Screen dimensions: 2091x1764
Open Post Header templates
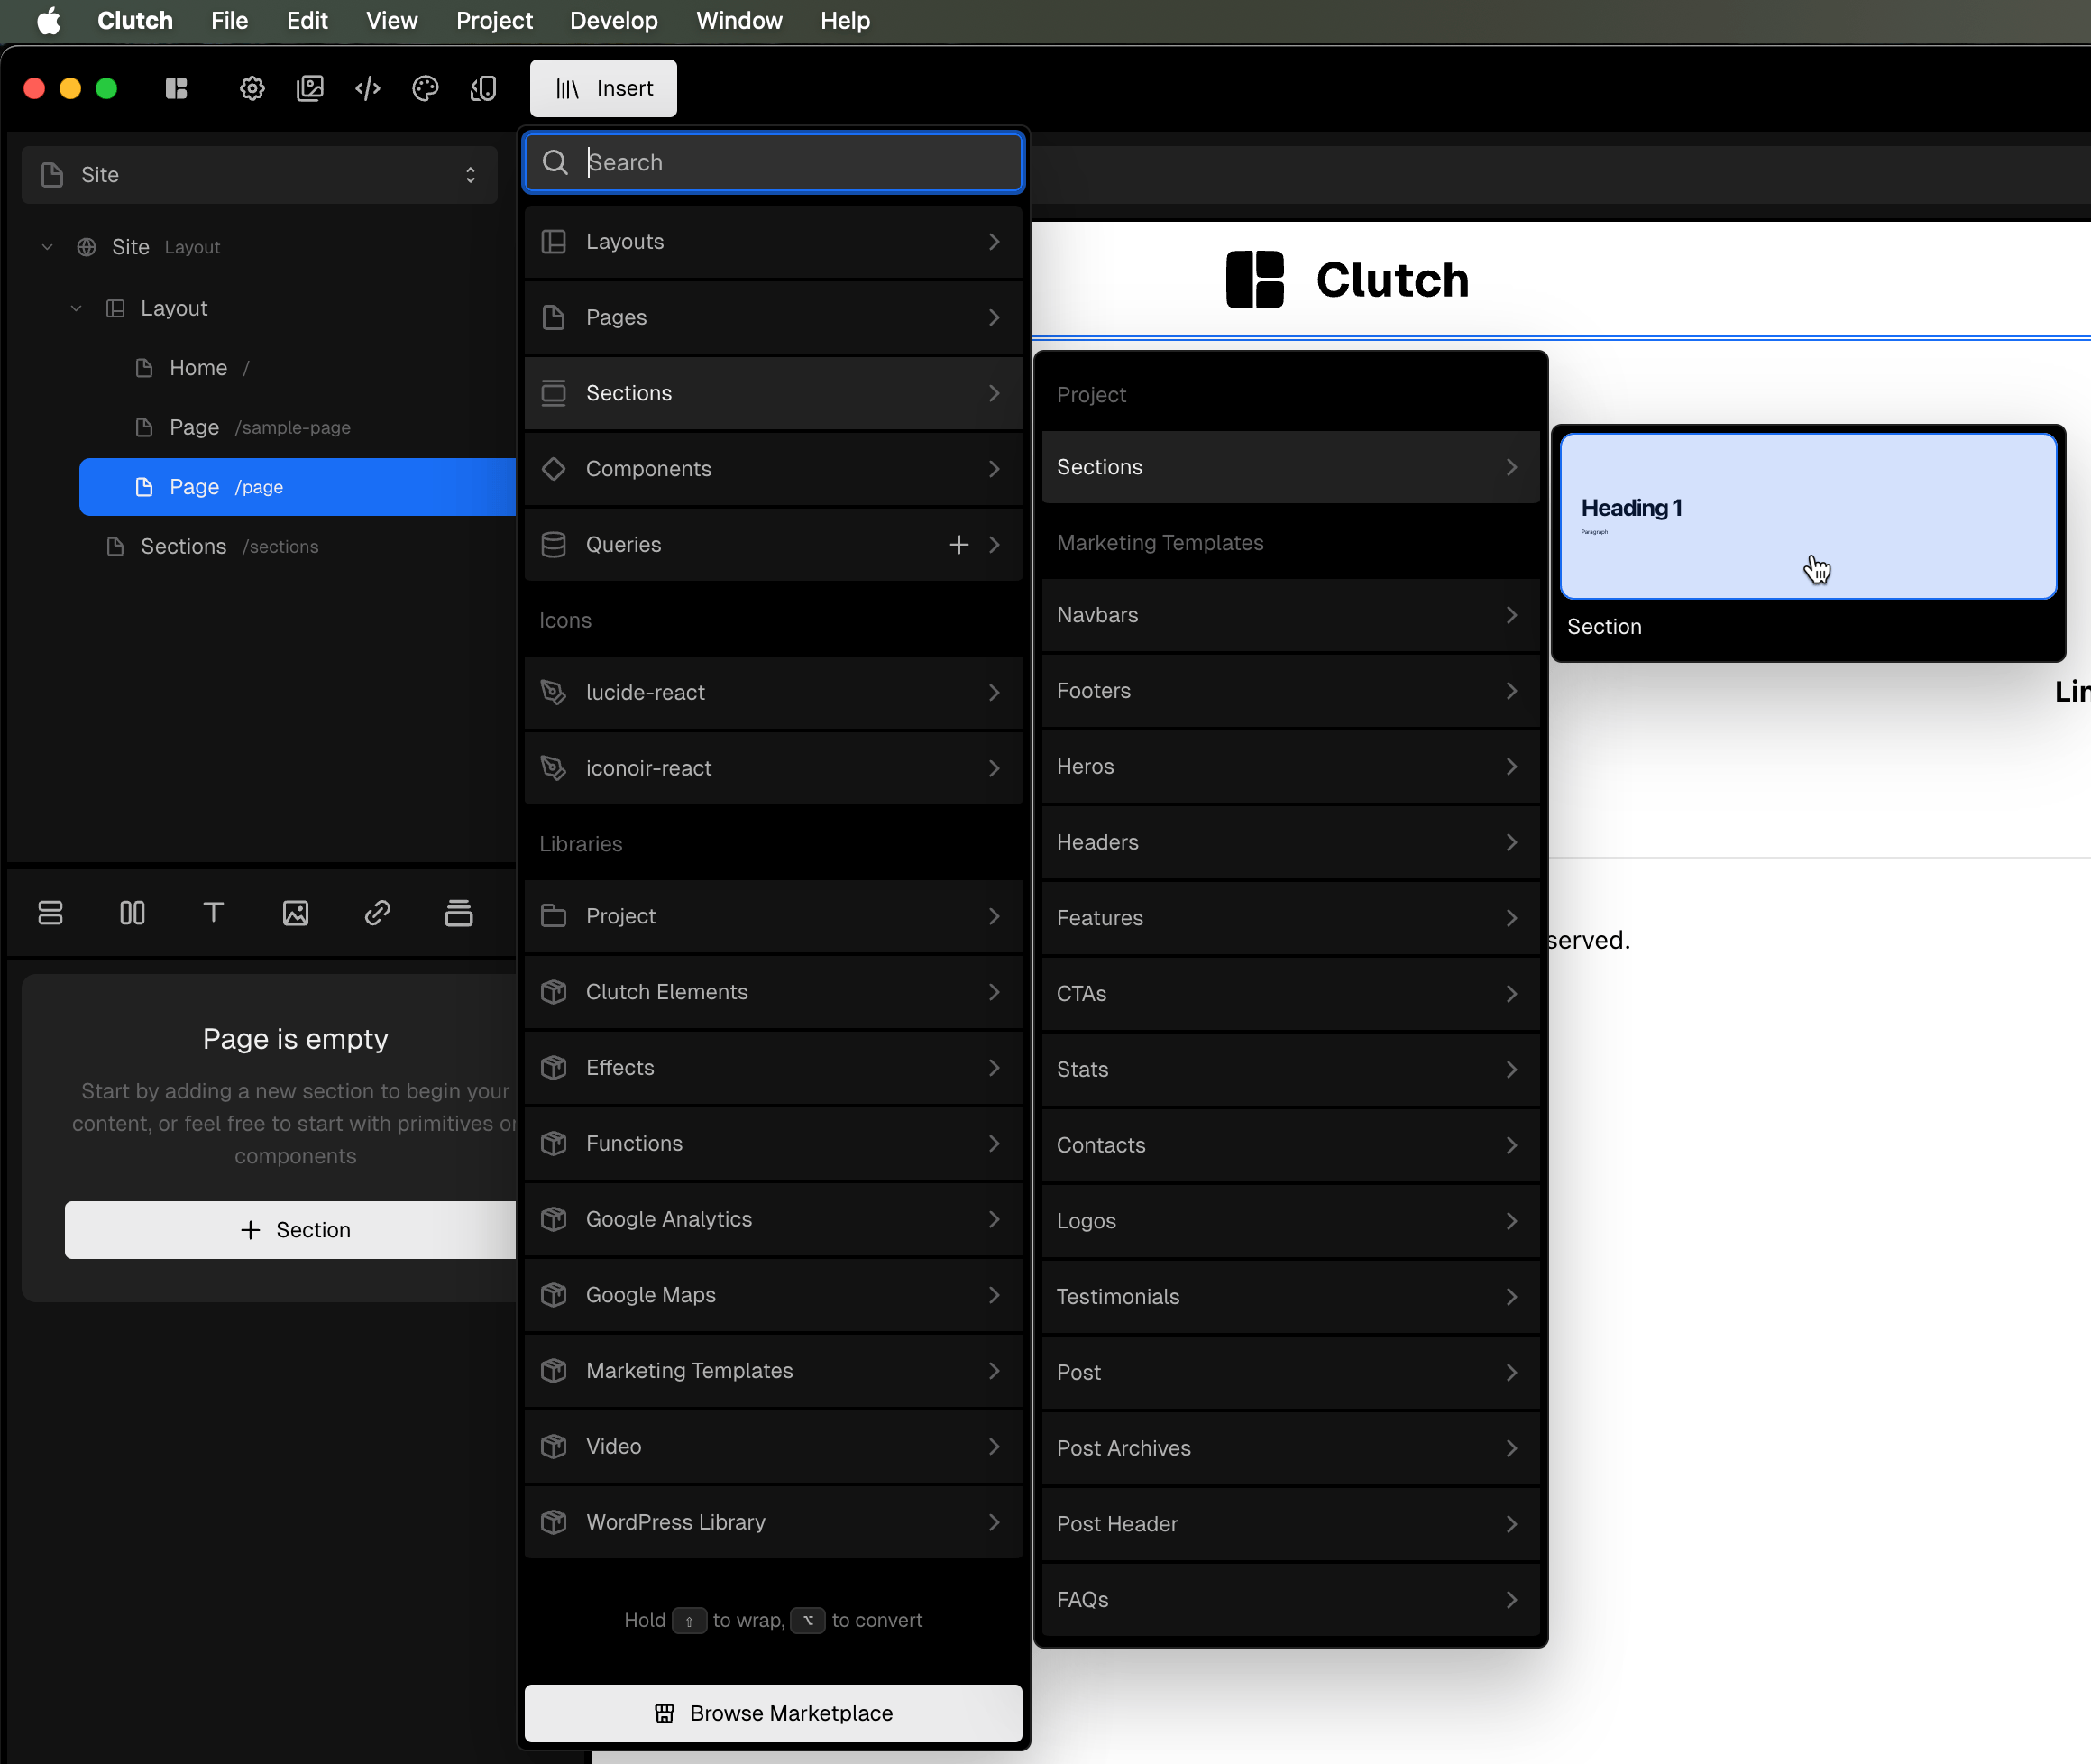pos(1290,1524)
